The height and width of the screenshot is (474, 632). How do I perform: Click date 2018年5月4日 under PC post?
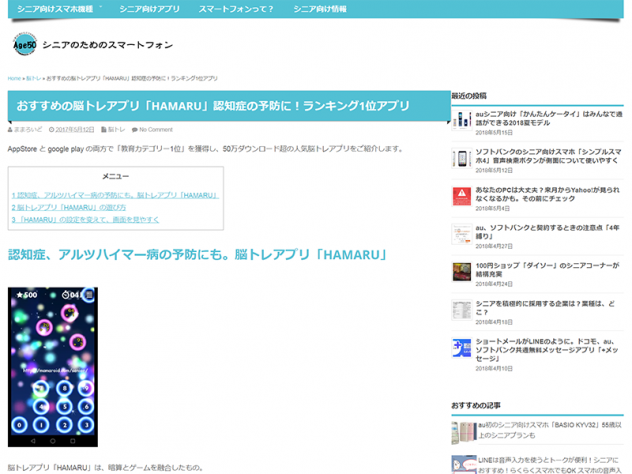(x=493, y=208)
